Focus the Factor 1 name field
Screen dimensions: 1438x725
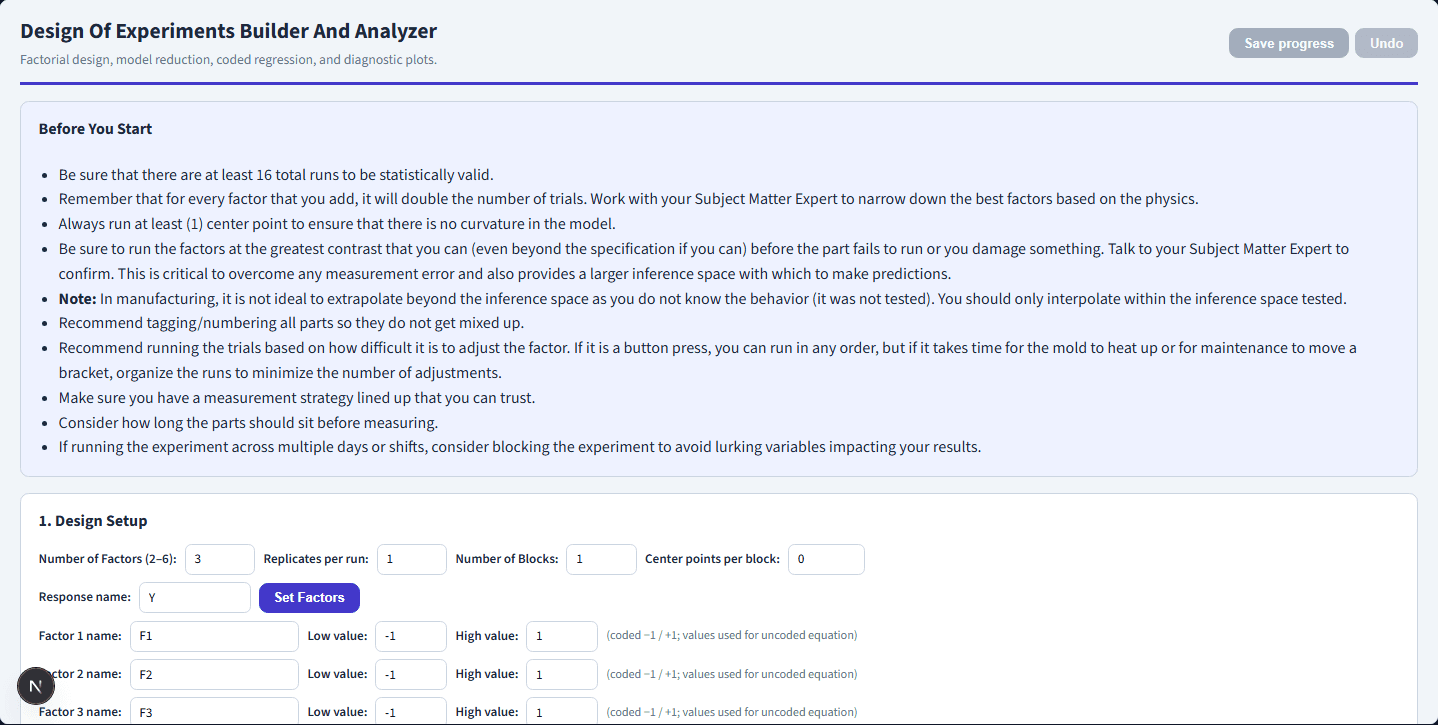[x=214, y=636]
